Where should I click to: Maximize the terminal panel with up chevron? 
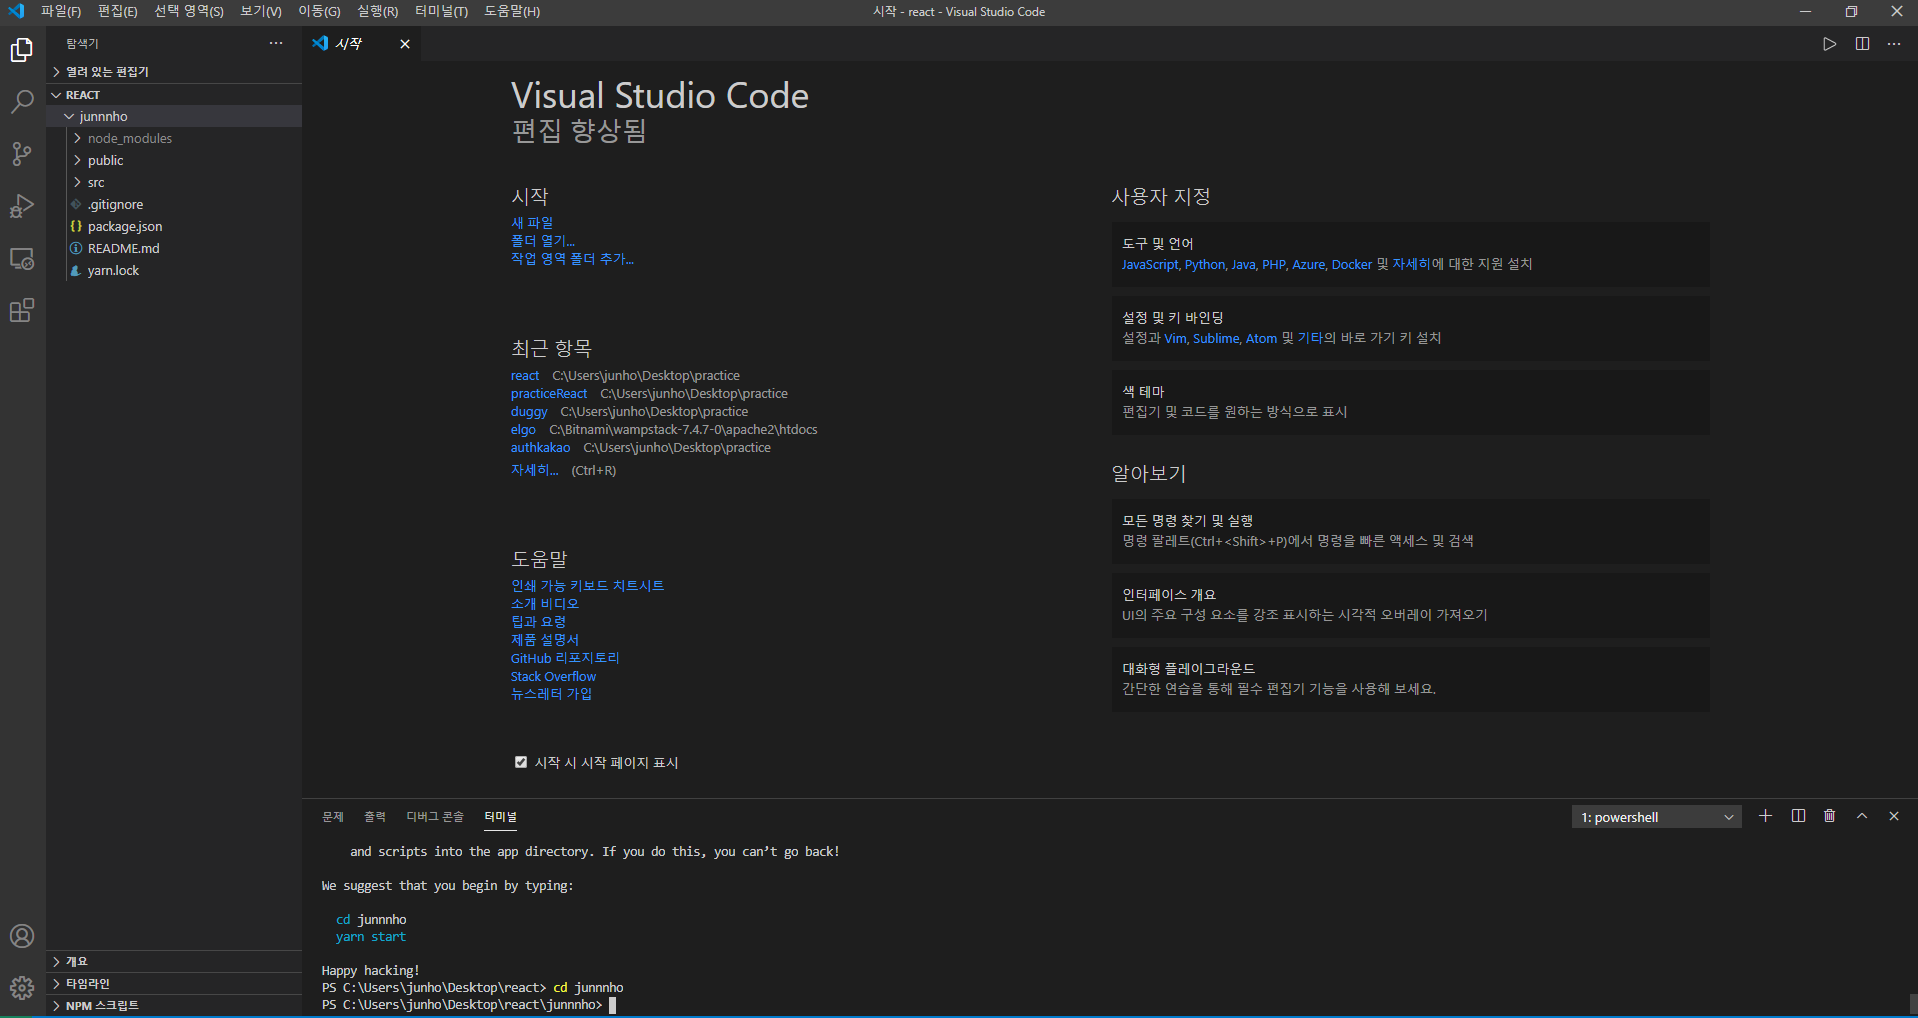(1862, 816)
